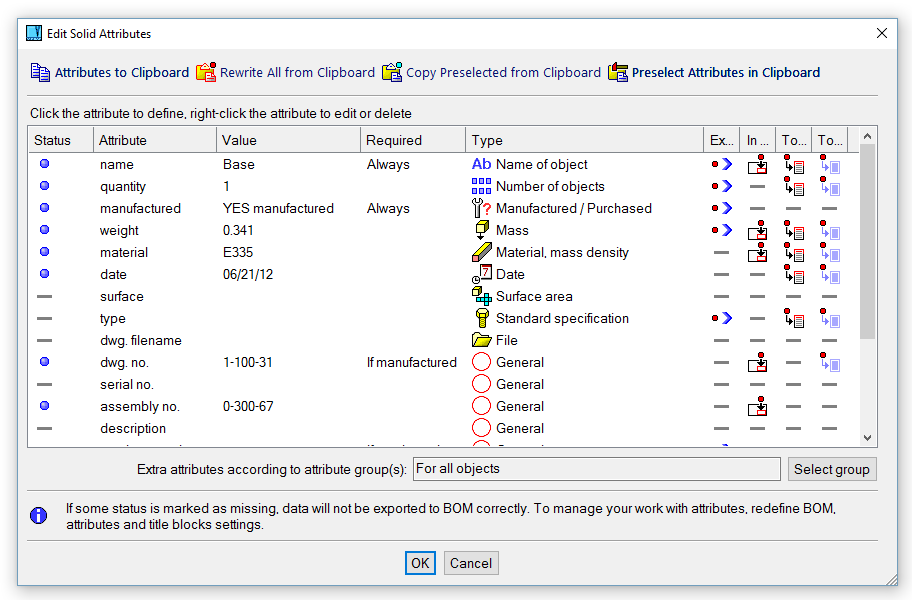Toggle the status dash for surface attribute

click(x=45, y=296)
